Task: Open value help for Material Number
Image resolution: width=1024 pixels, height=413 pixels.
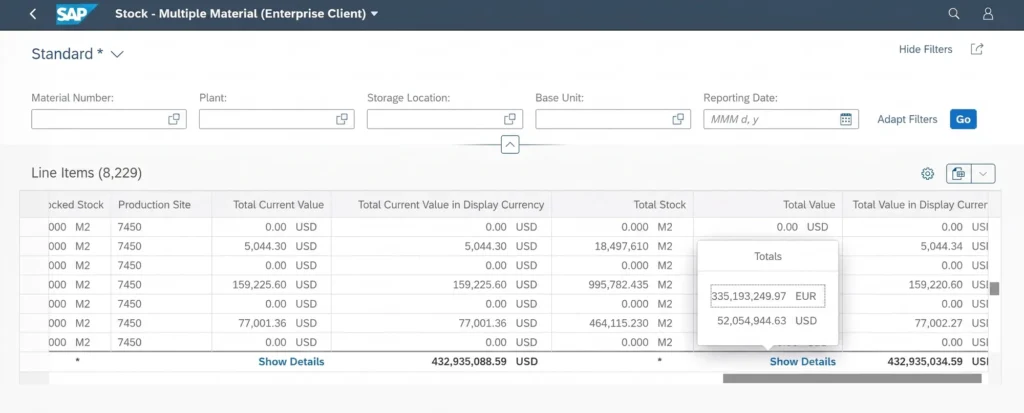Action: 174,119
